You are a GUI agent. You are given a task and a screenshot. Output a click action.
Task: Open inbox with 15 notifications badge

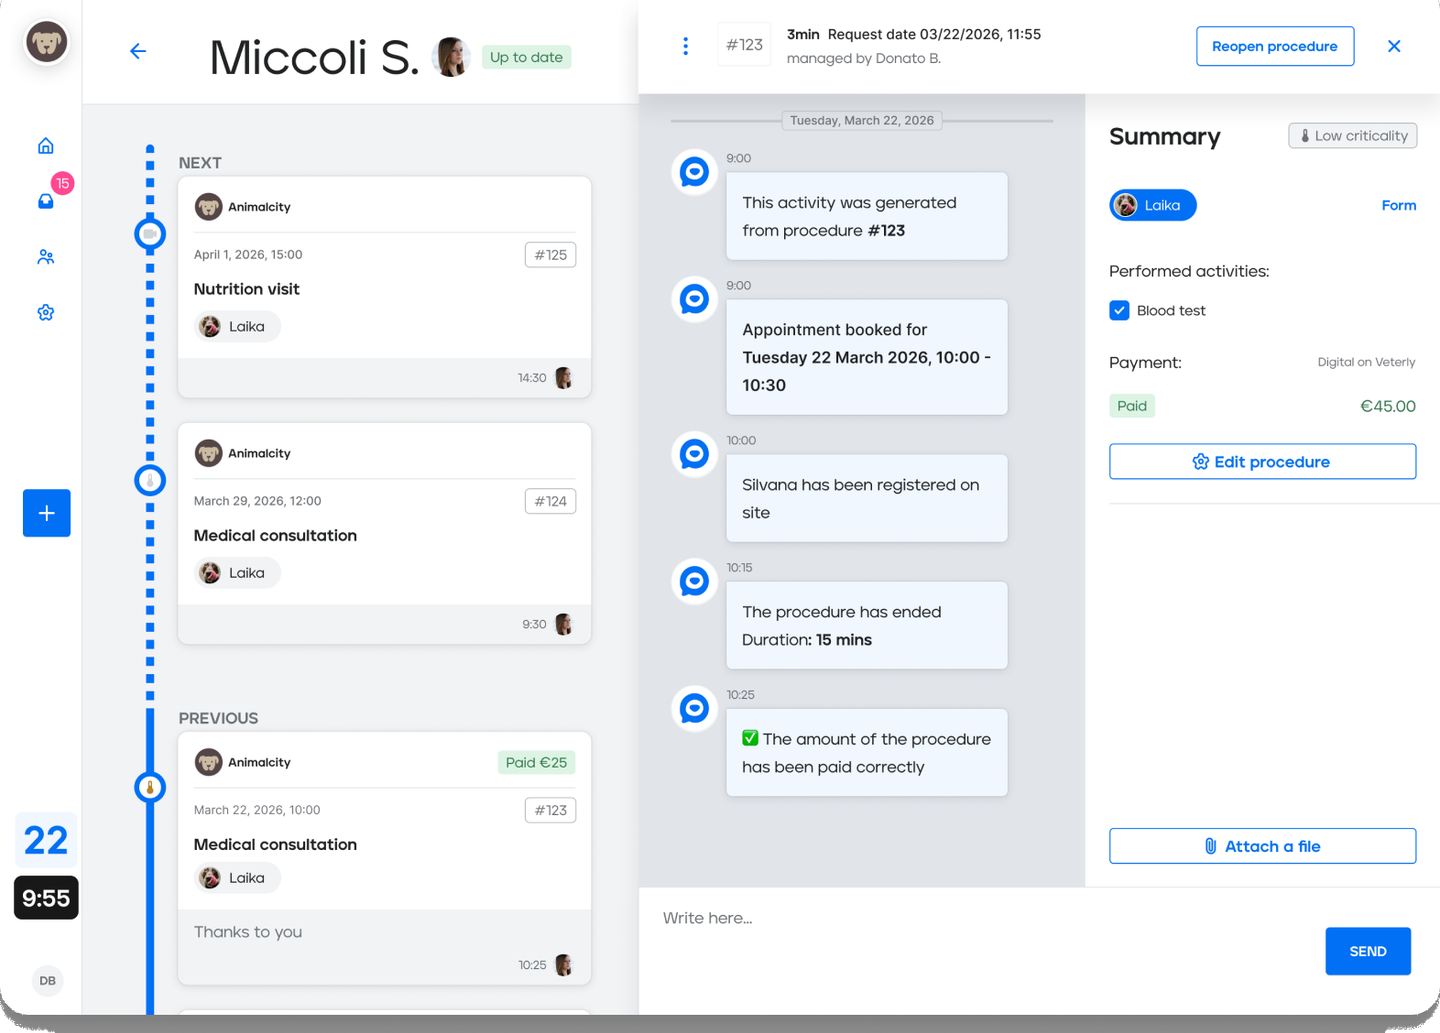click(x=46, y=201)
